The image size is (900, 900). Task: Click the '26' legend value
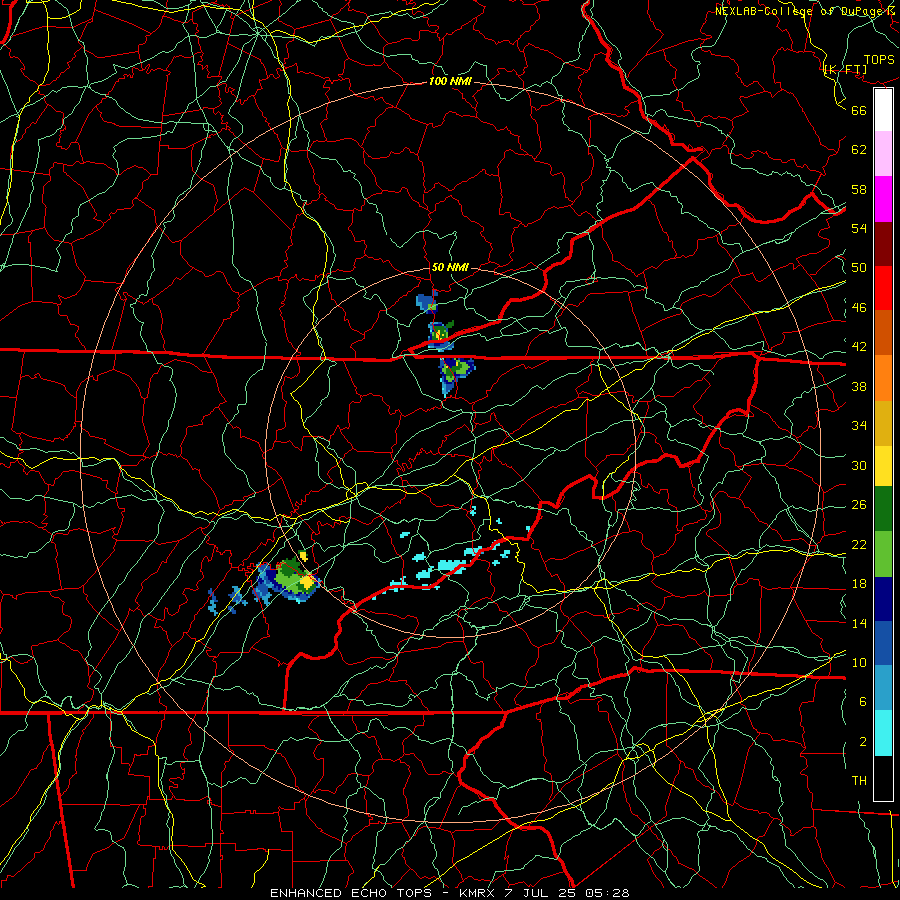[x=859, y=505]
